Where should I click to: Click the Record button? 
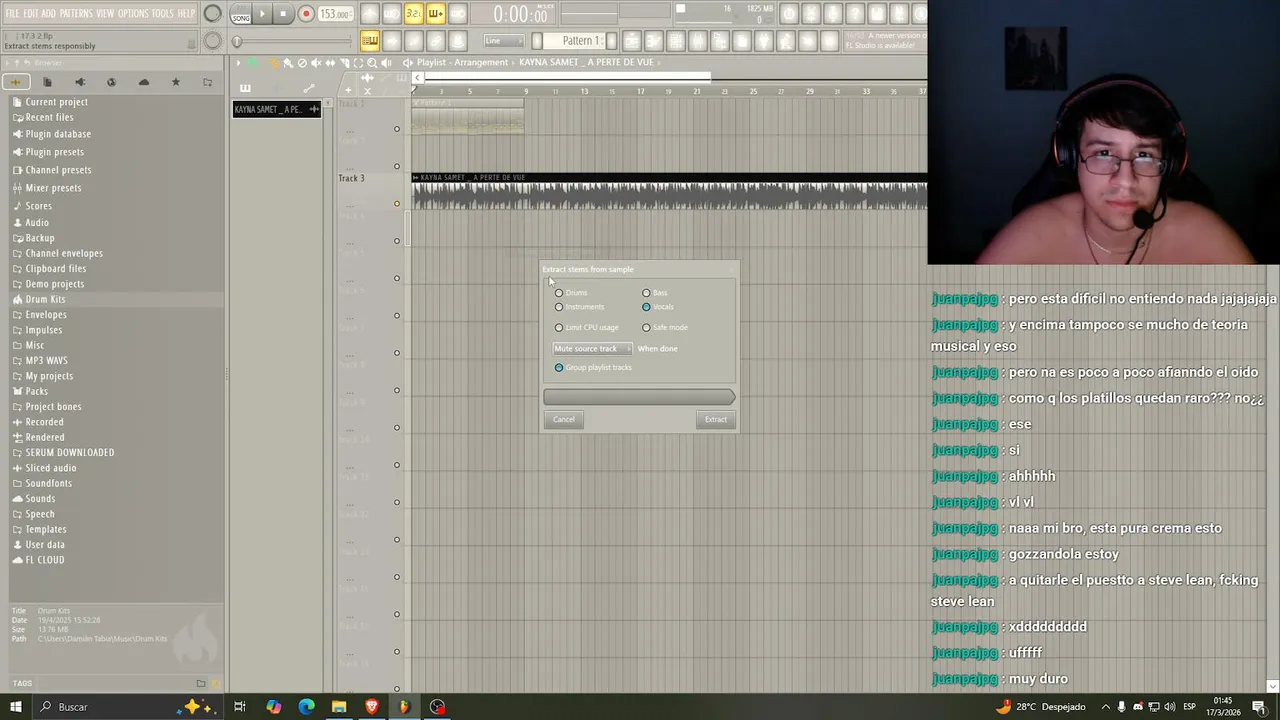click(306, 15)
